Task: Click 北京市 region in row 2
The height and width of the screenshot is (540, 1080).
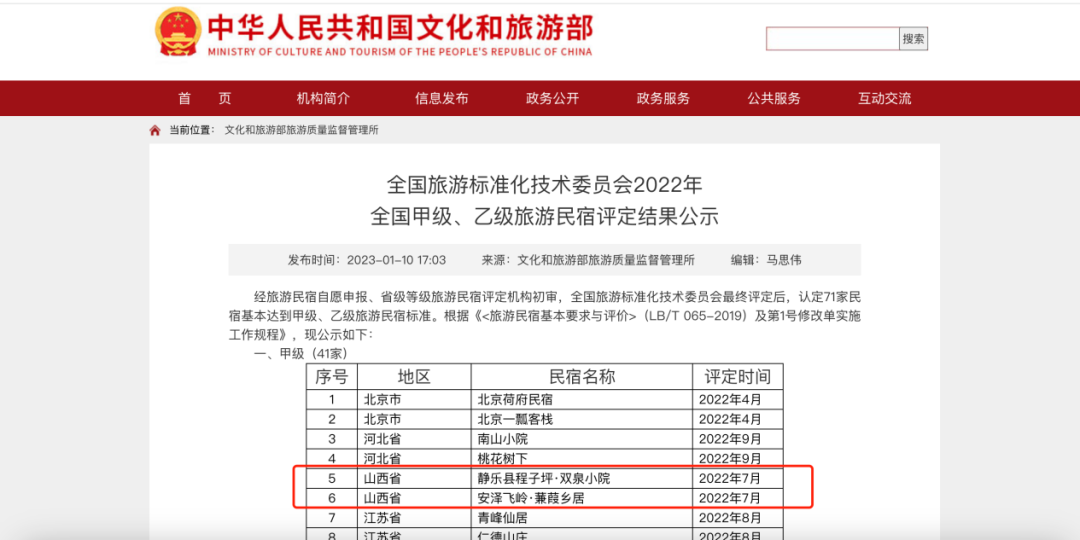Action: tap(382, 419)
